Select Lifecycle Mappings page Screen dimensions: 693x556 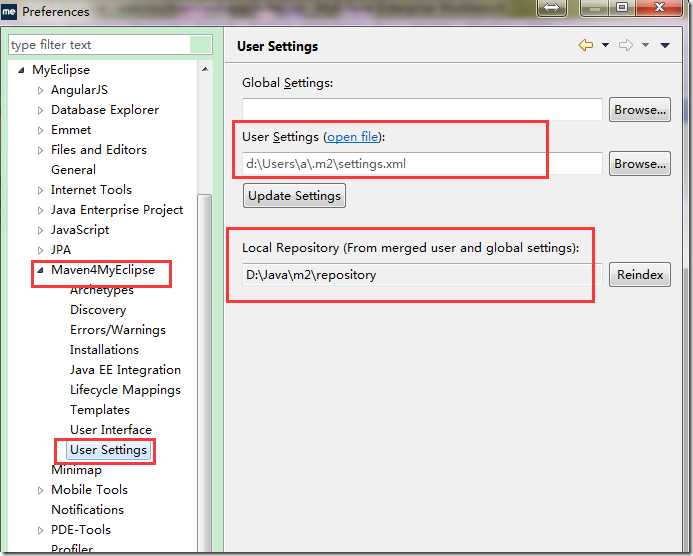click(x=126, y=390)
